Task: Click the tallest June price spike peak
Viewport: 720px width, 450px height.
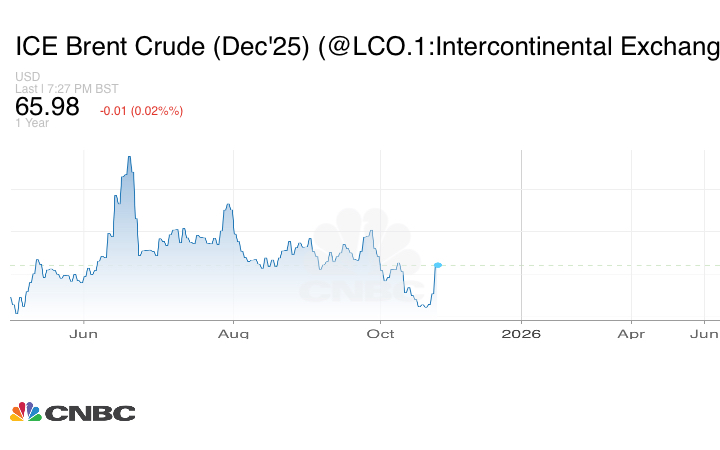Action: (x=129, y=158)
